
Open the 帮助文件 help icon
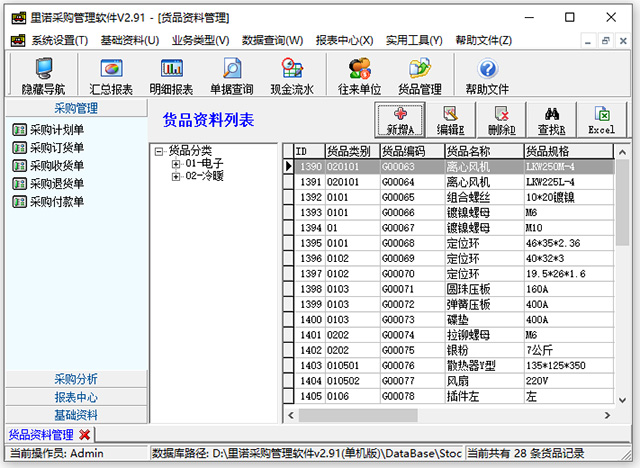pos(487,76)
